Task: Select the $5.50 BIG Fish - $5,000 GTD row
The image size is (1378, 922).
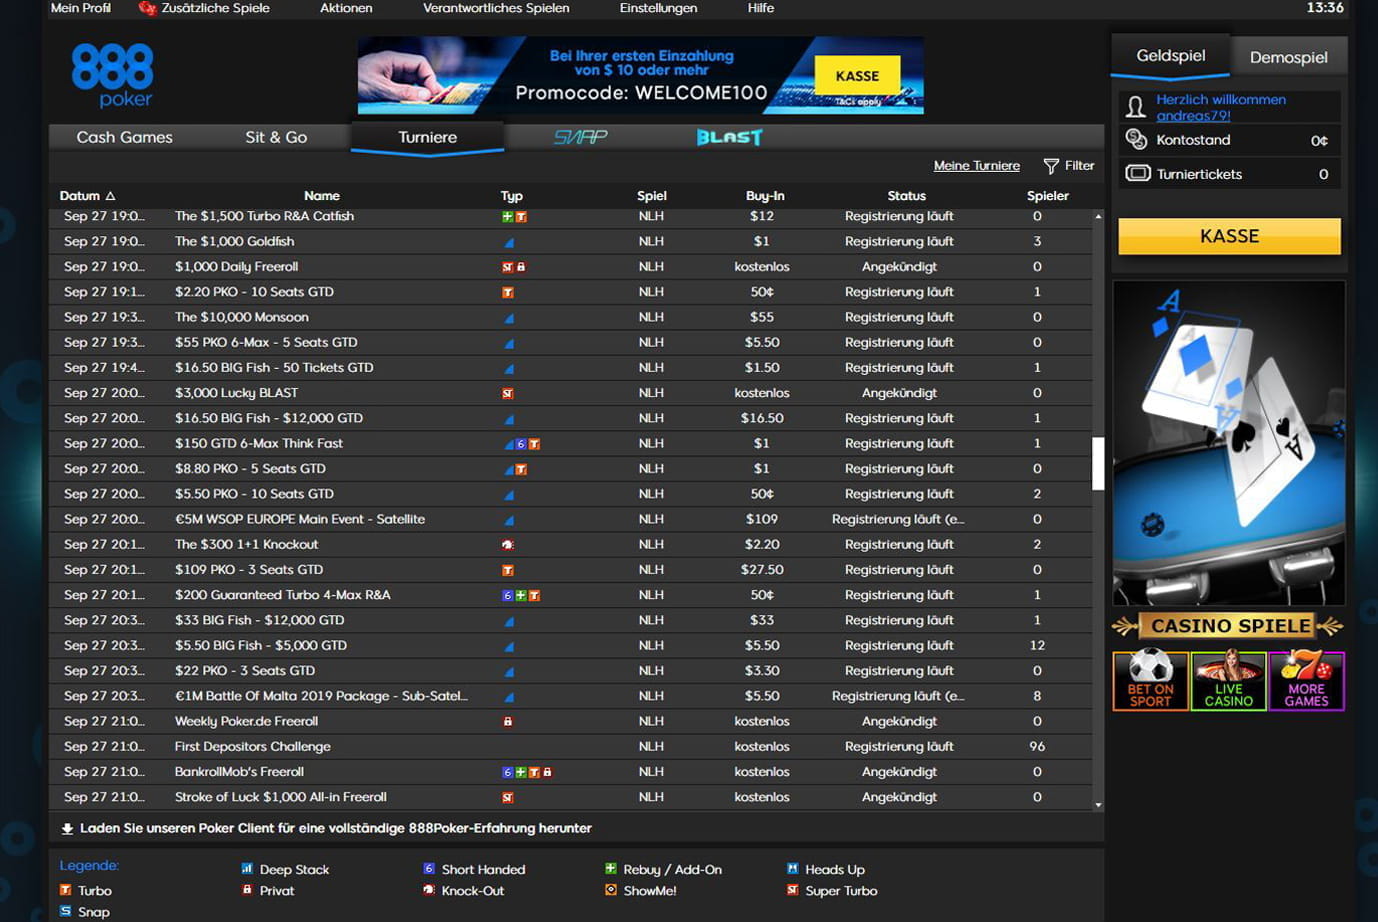Action: (x=570, y=646)
